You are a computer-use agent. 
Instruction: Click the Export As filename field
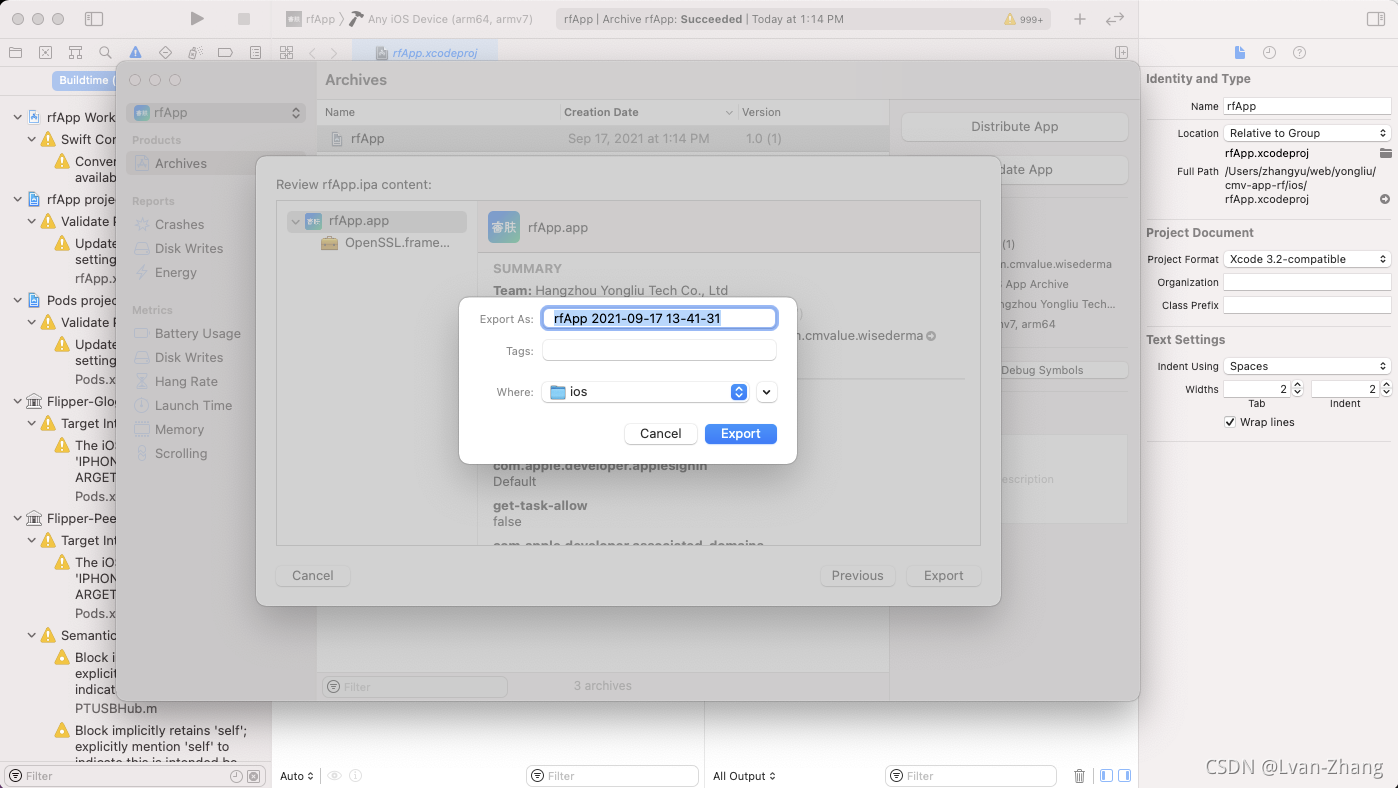point(659,318)
